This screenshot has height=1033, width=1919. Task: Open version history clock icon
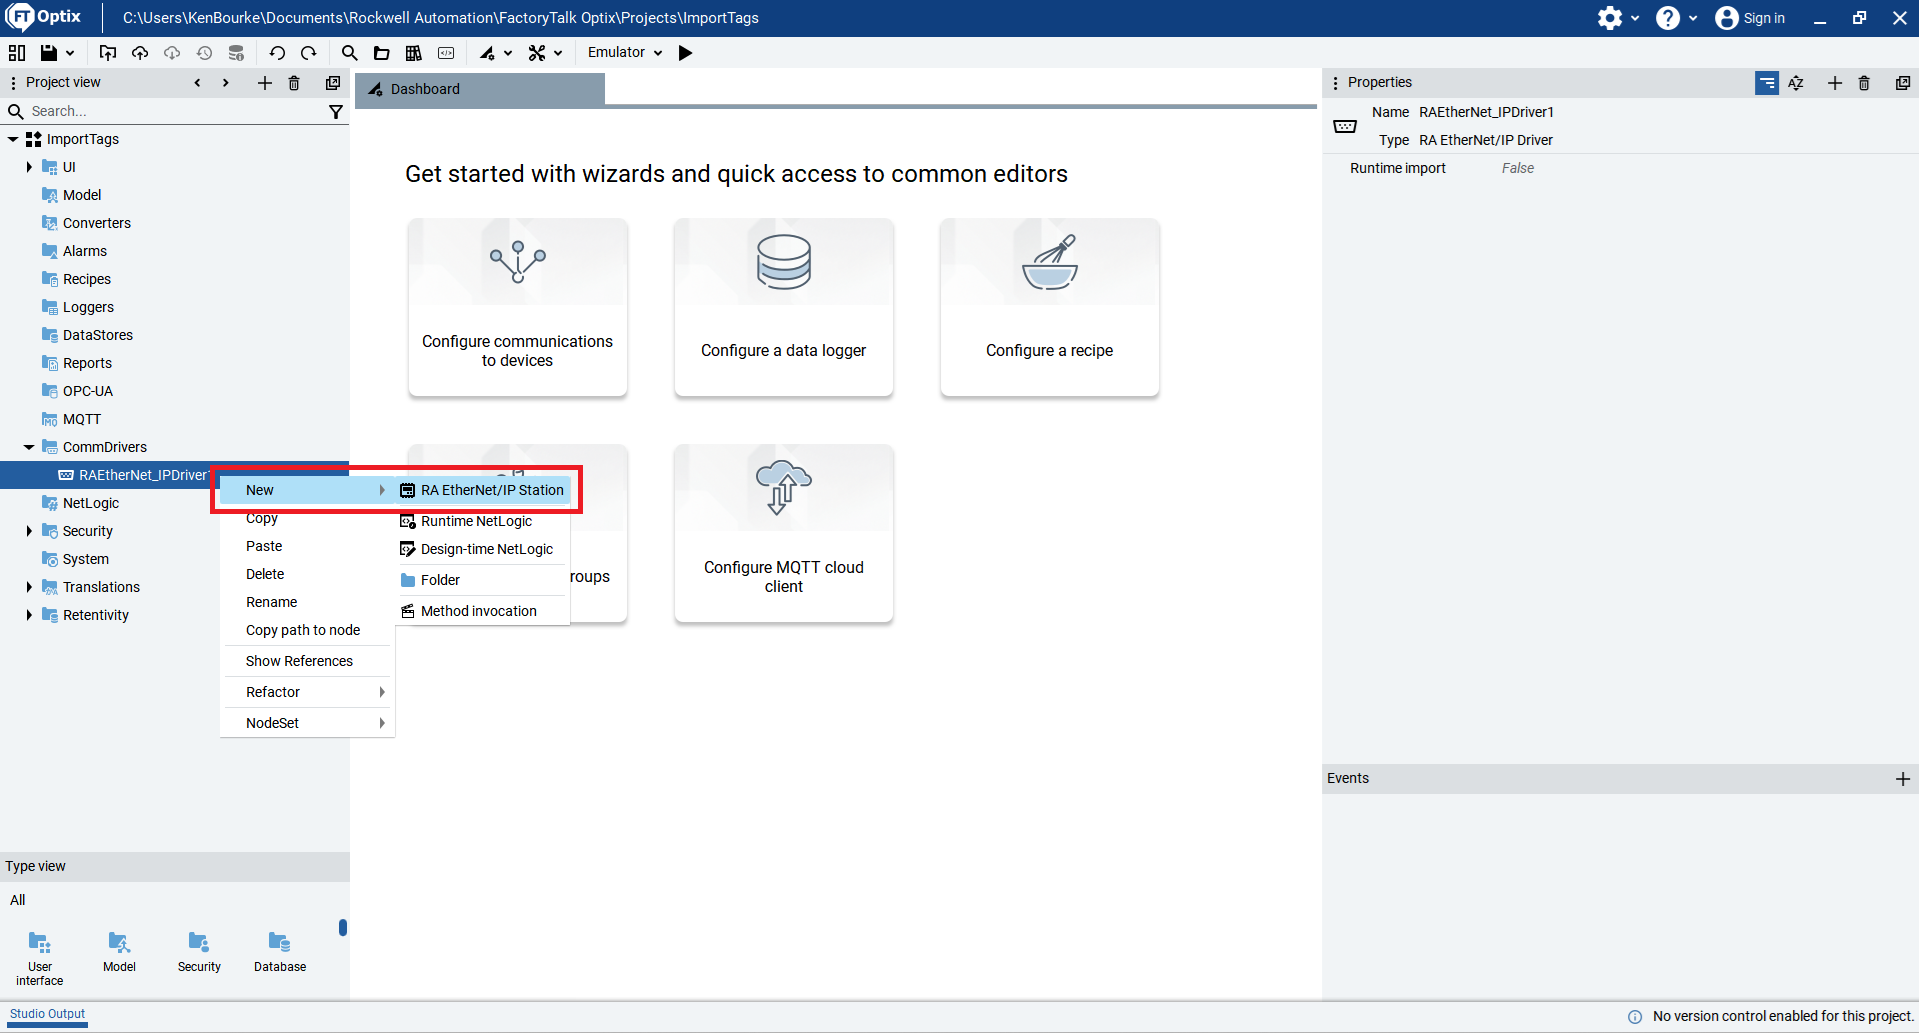click(204, 53)
